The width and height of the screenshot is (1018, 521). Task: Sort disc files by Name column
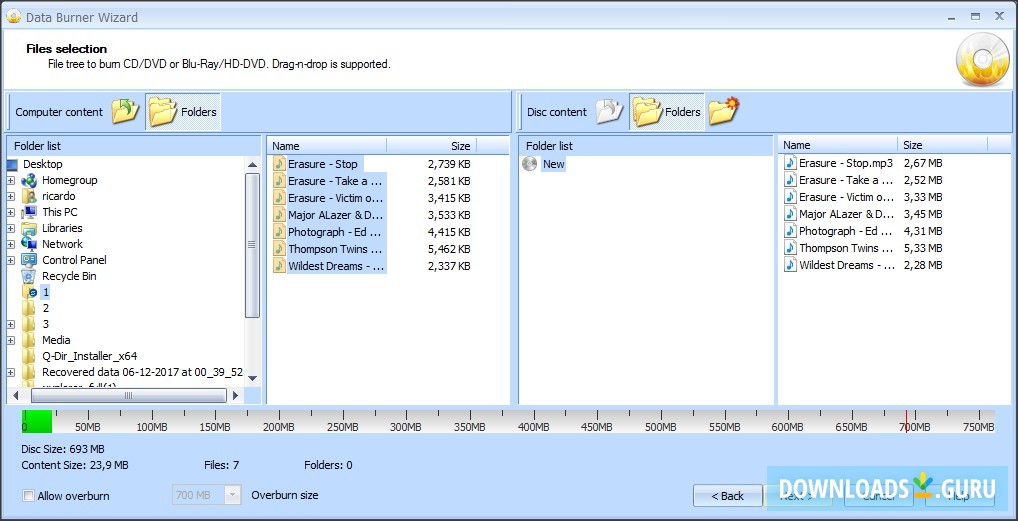(x=838, y=146)
